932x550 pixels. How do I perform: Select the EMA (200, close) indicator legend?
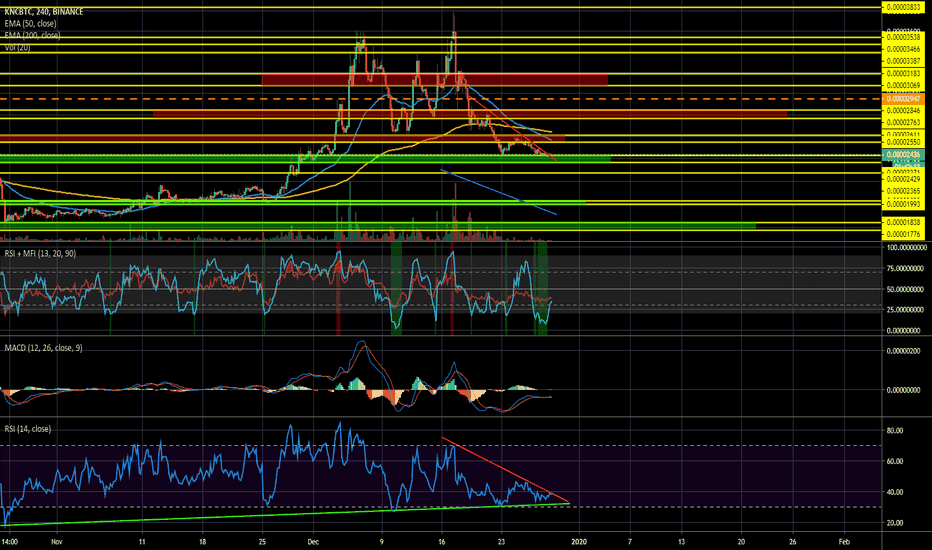(x=32, y=35)
